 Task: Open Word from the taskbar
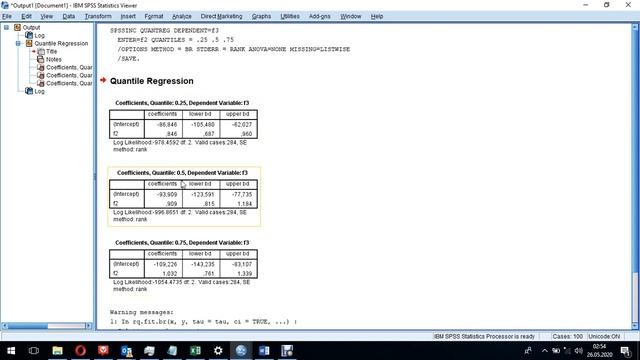(x=264, y=351)
